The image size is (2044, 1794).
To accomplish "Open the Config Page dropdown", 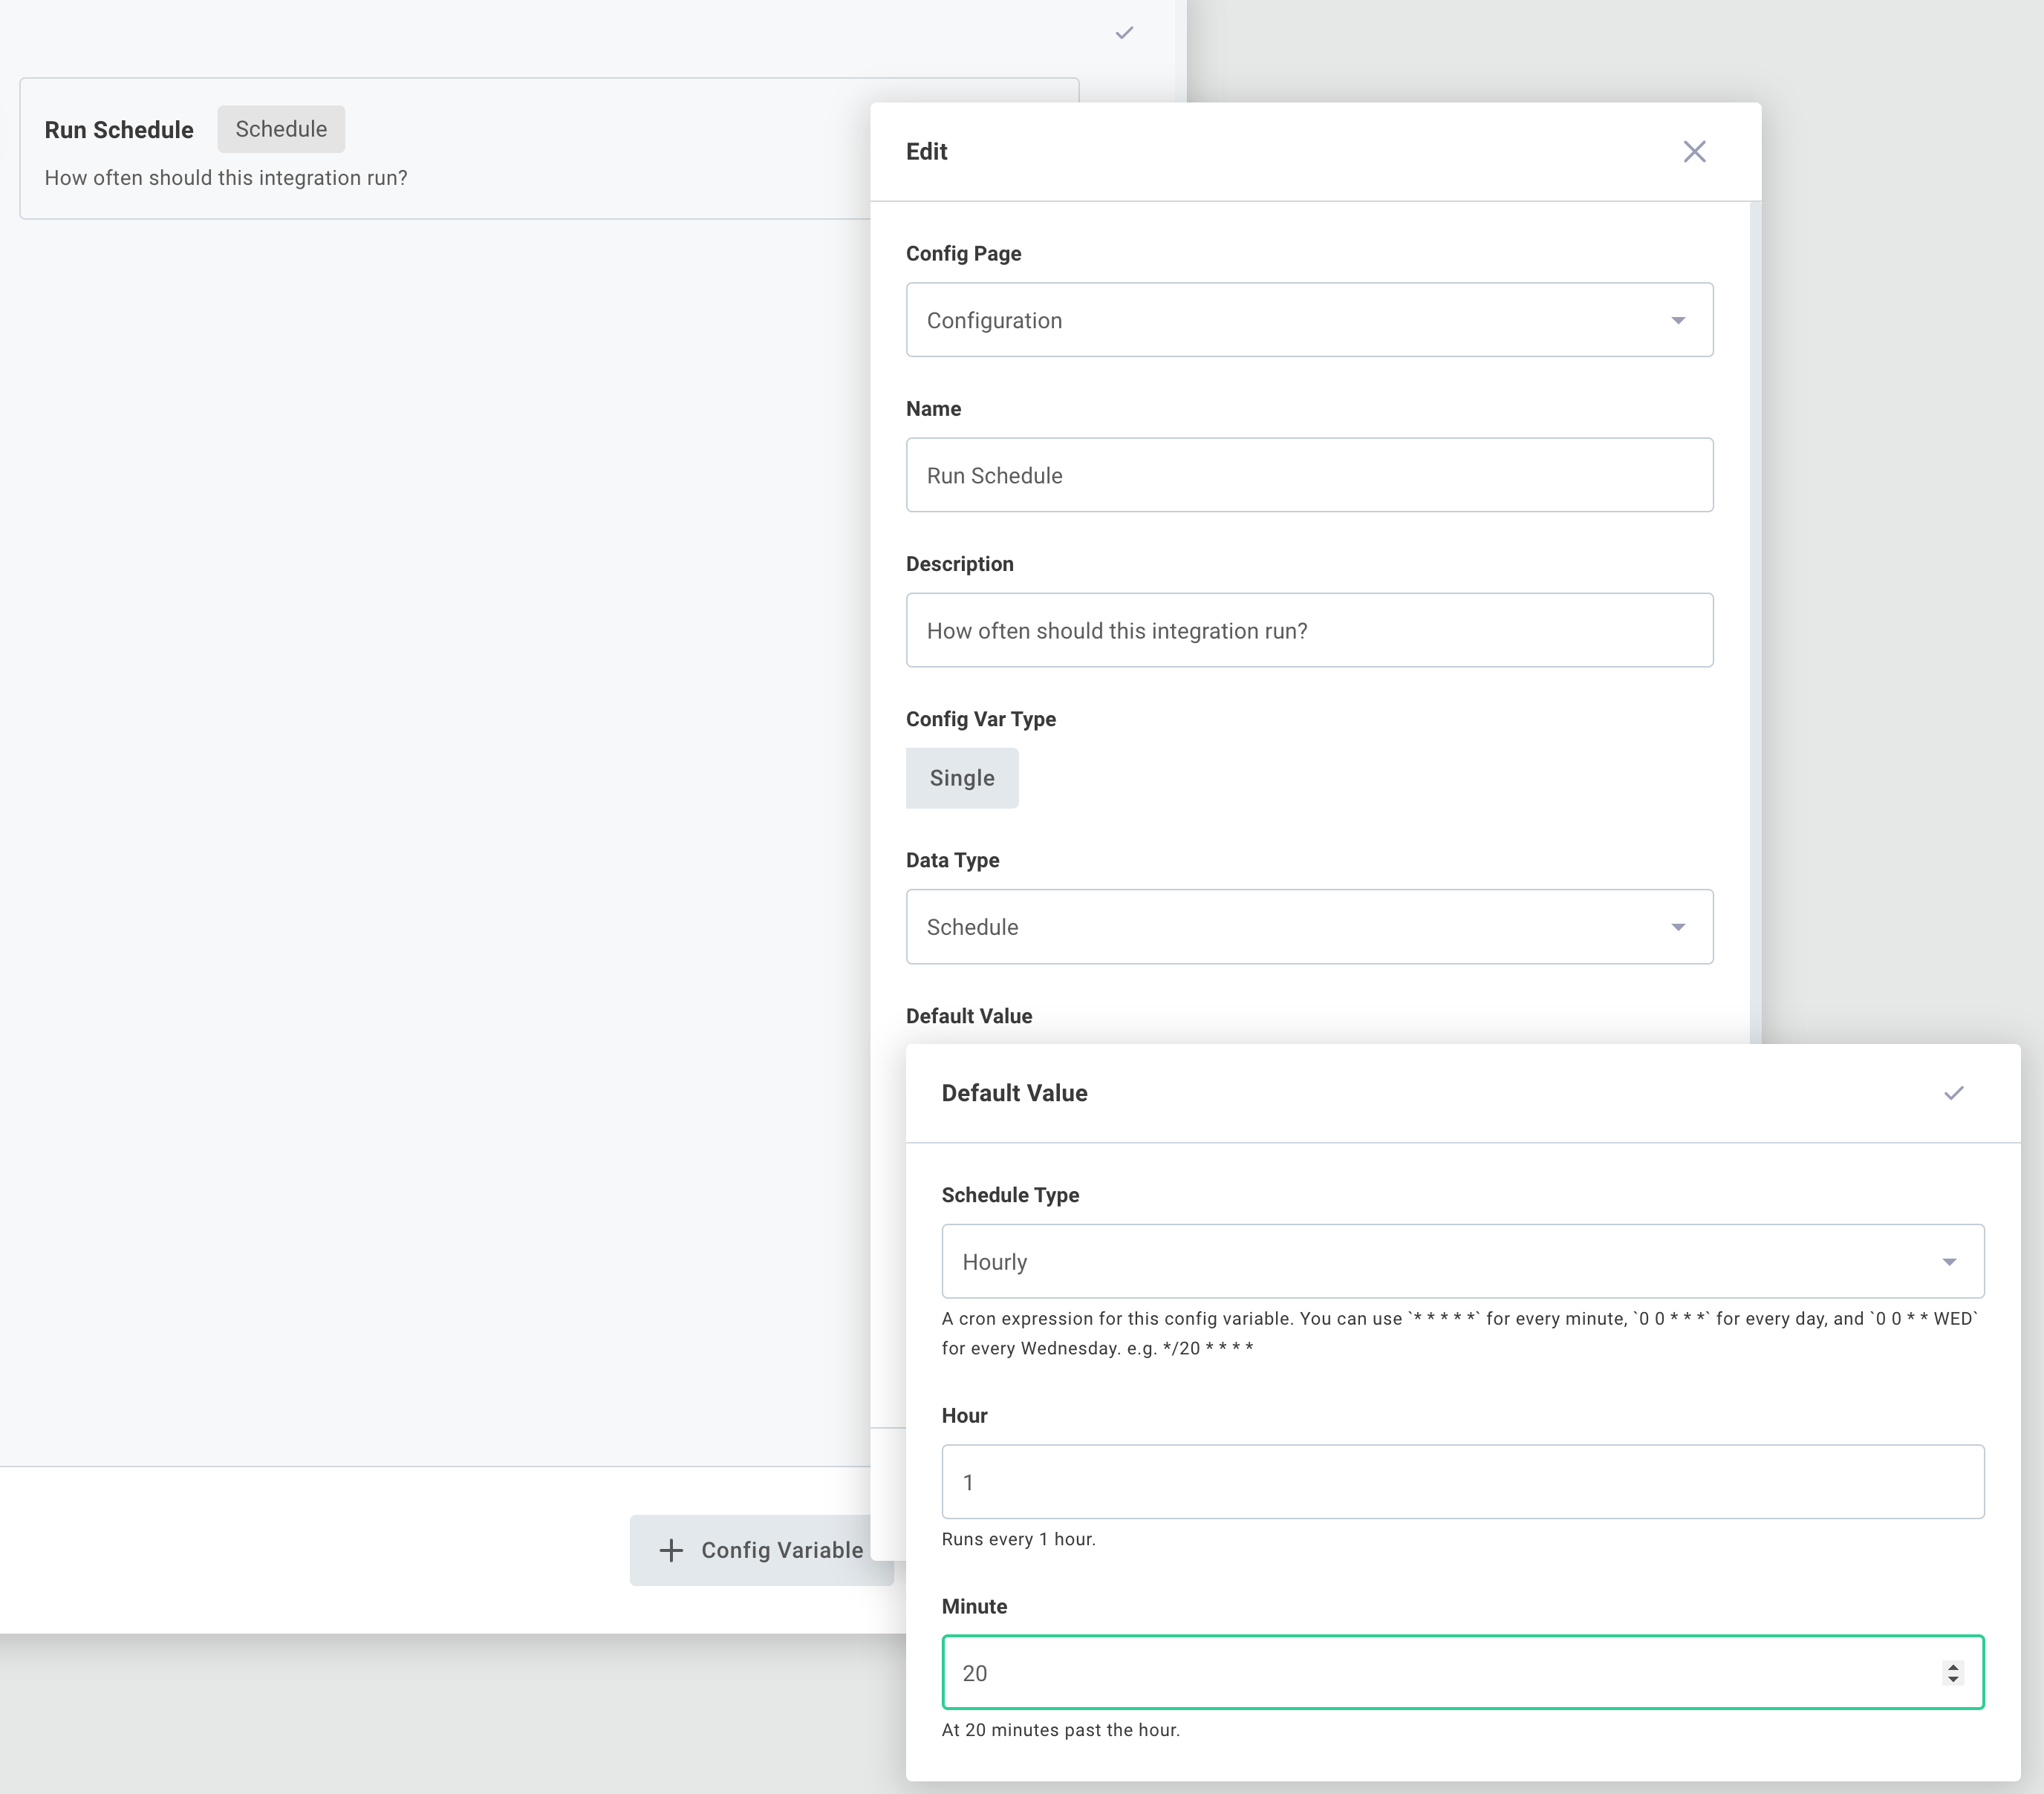I will 1309,320.
